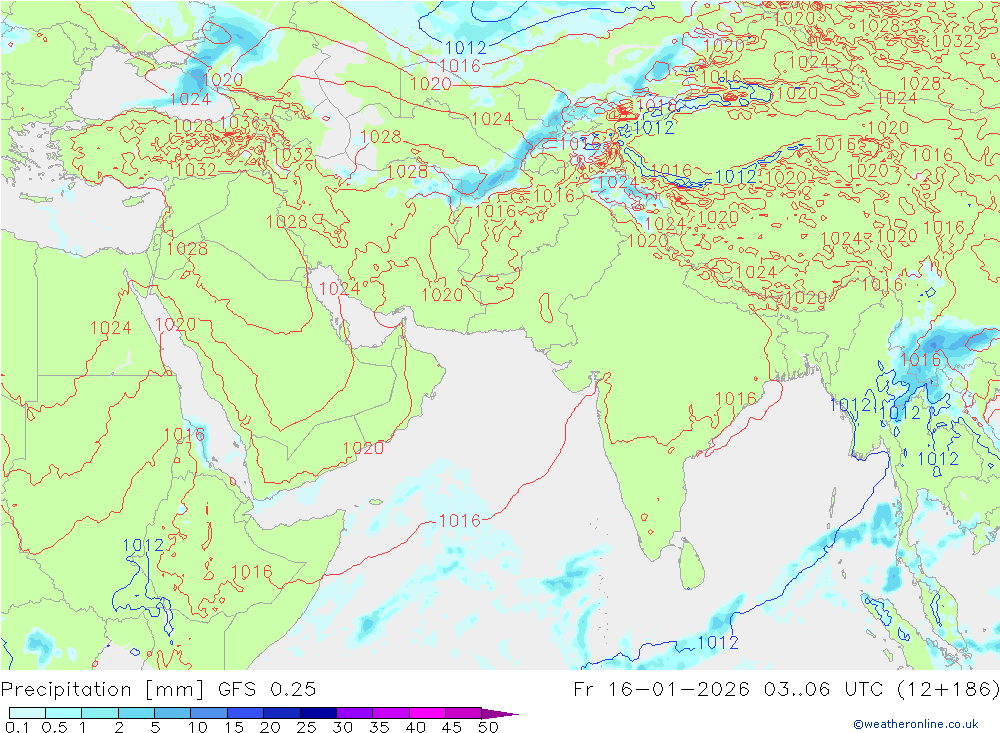Screen dimensions: 1000x733
Task: Click the '1016' isobar label over Arabian Sea
Action: tap(460, 521)
